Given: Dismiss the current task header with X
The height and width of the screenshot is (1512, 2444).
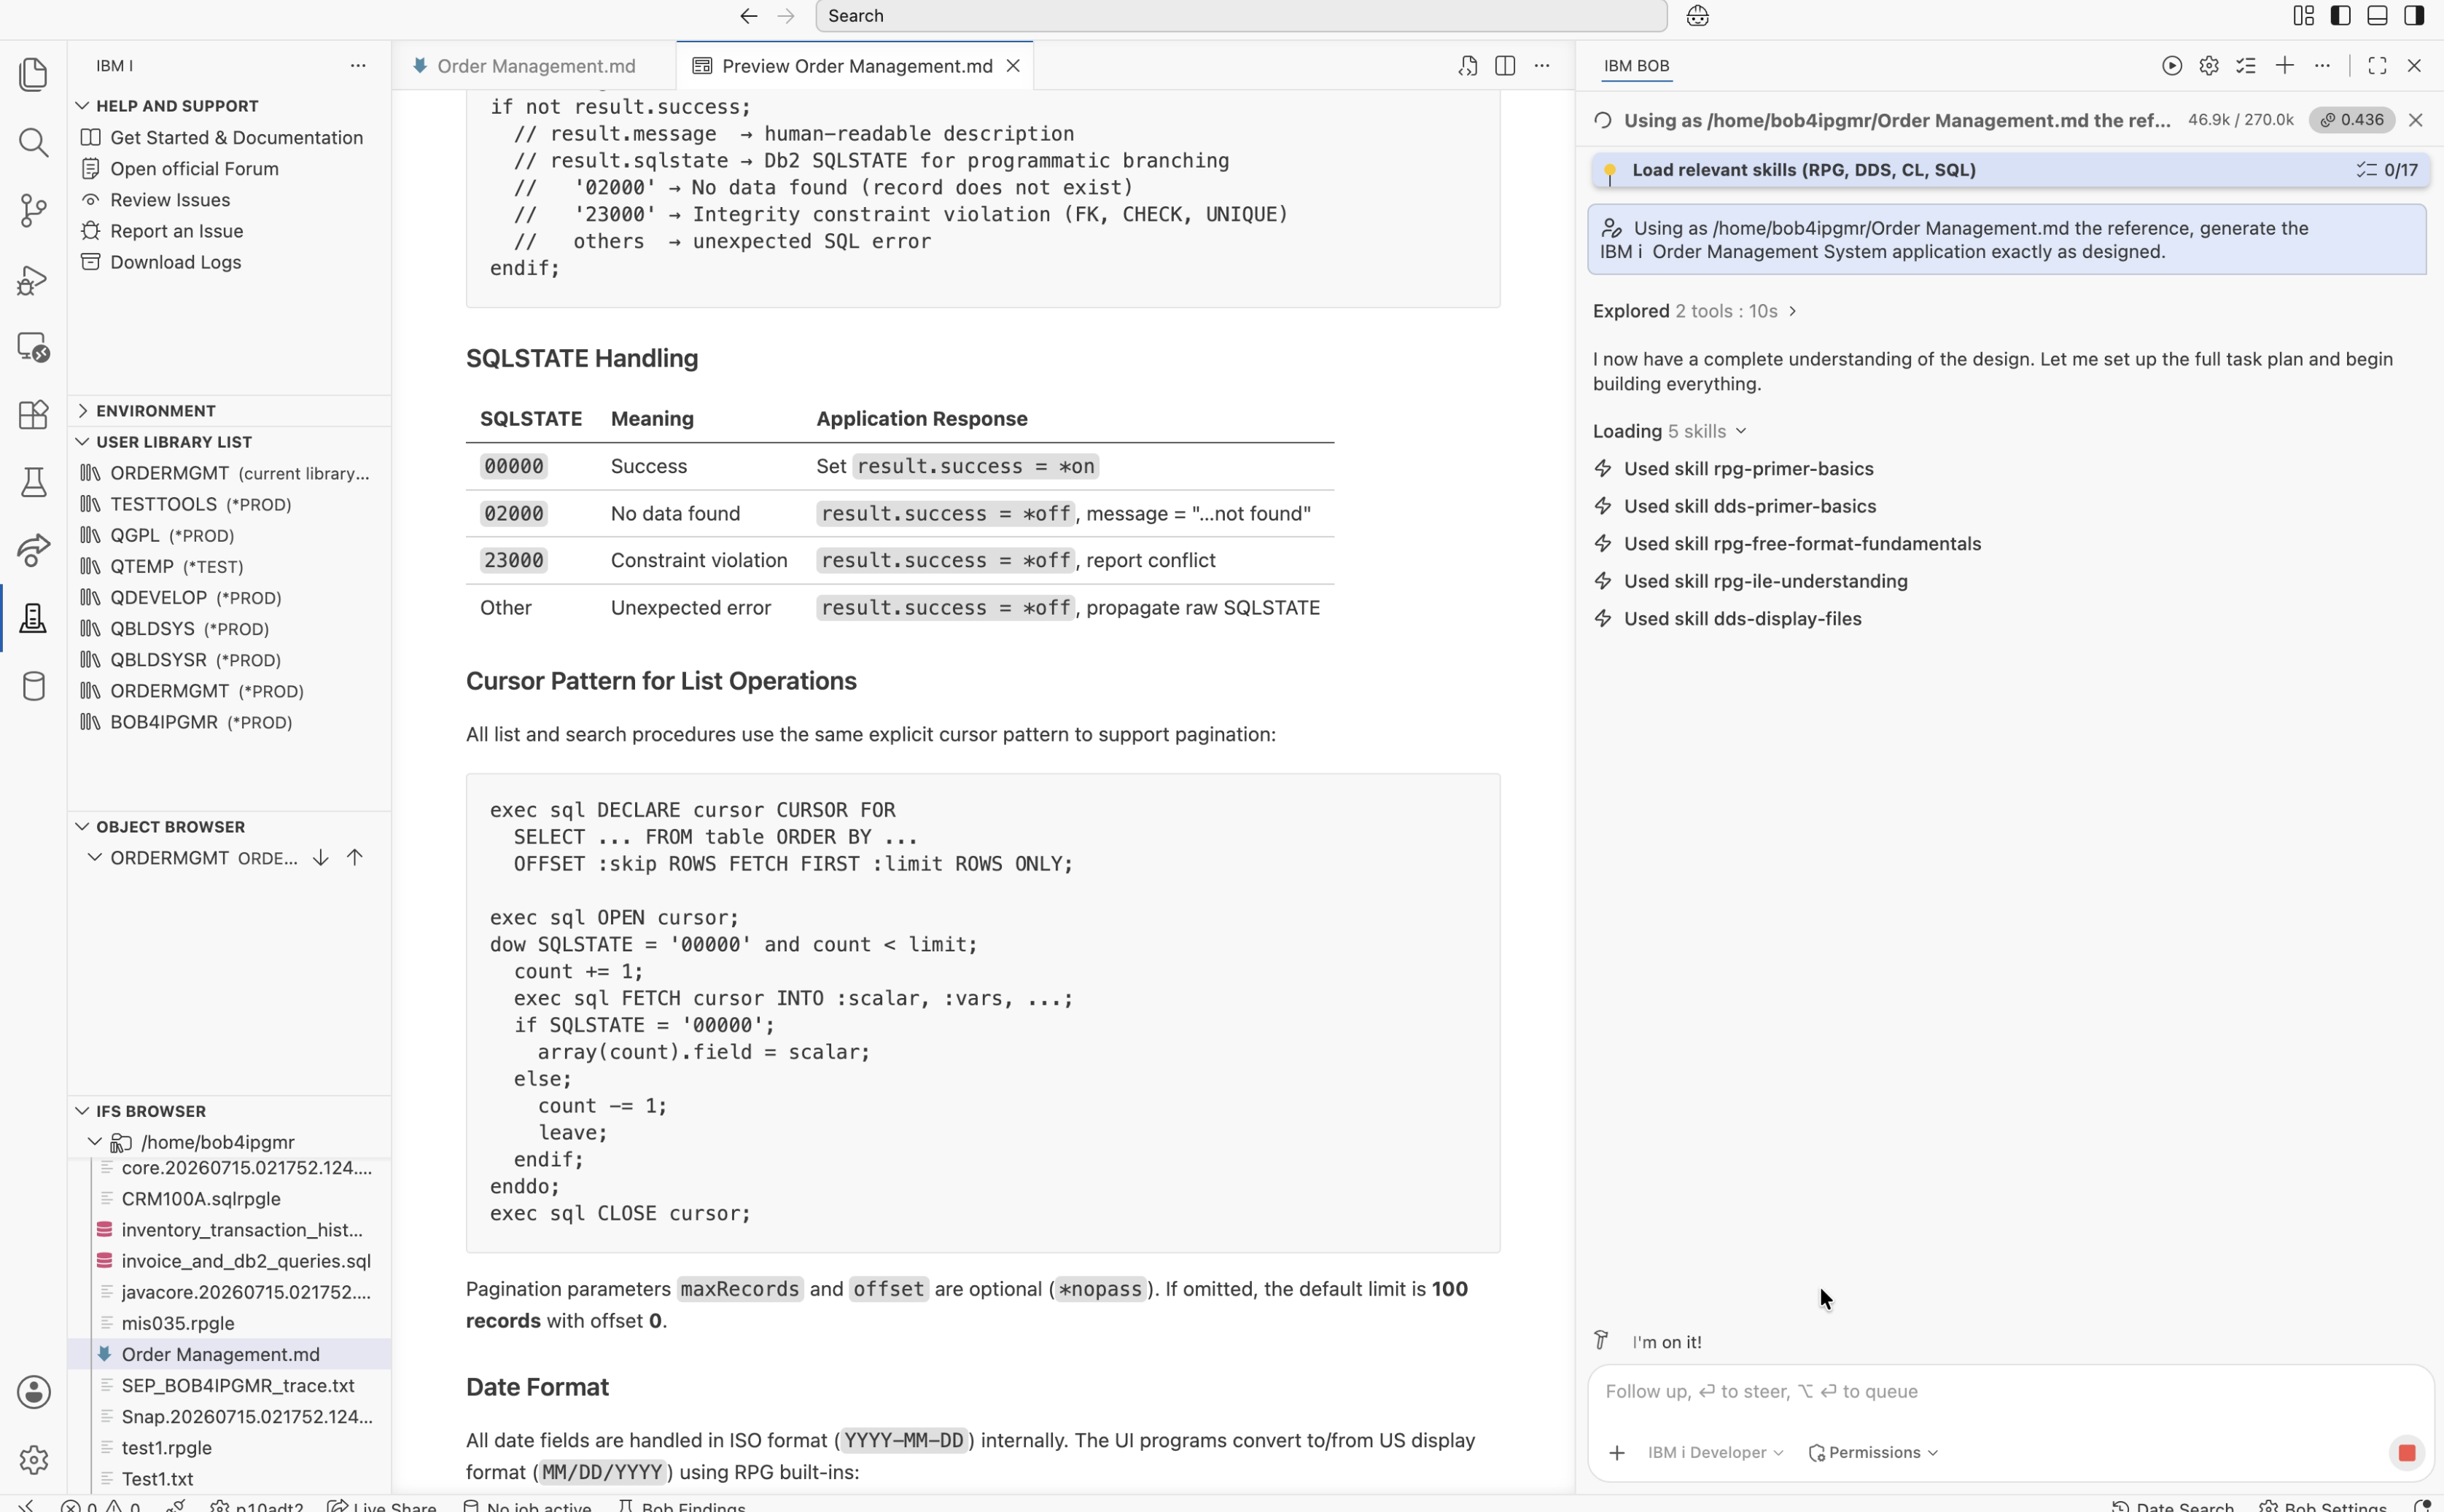Looking at the screenshot, I should 2415,120.
